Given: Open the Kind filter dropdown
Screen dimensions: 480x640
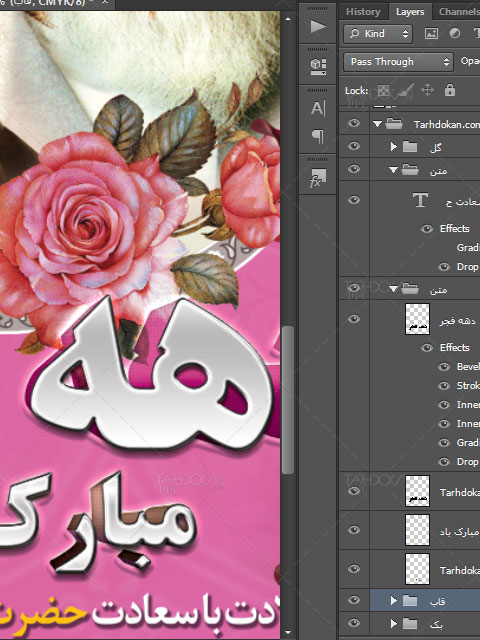Looking at the screenshot, I should 378,33.
